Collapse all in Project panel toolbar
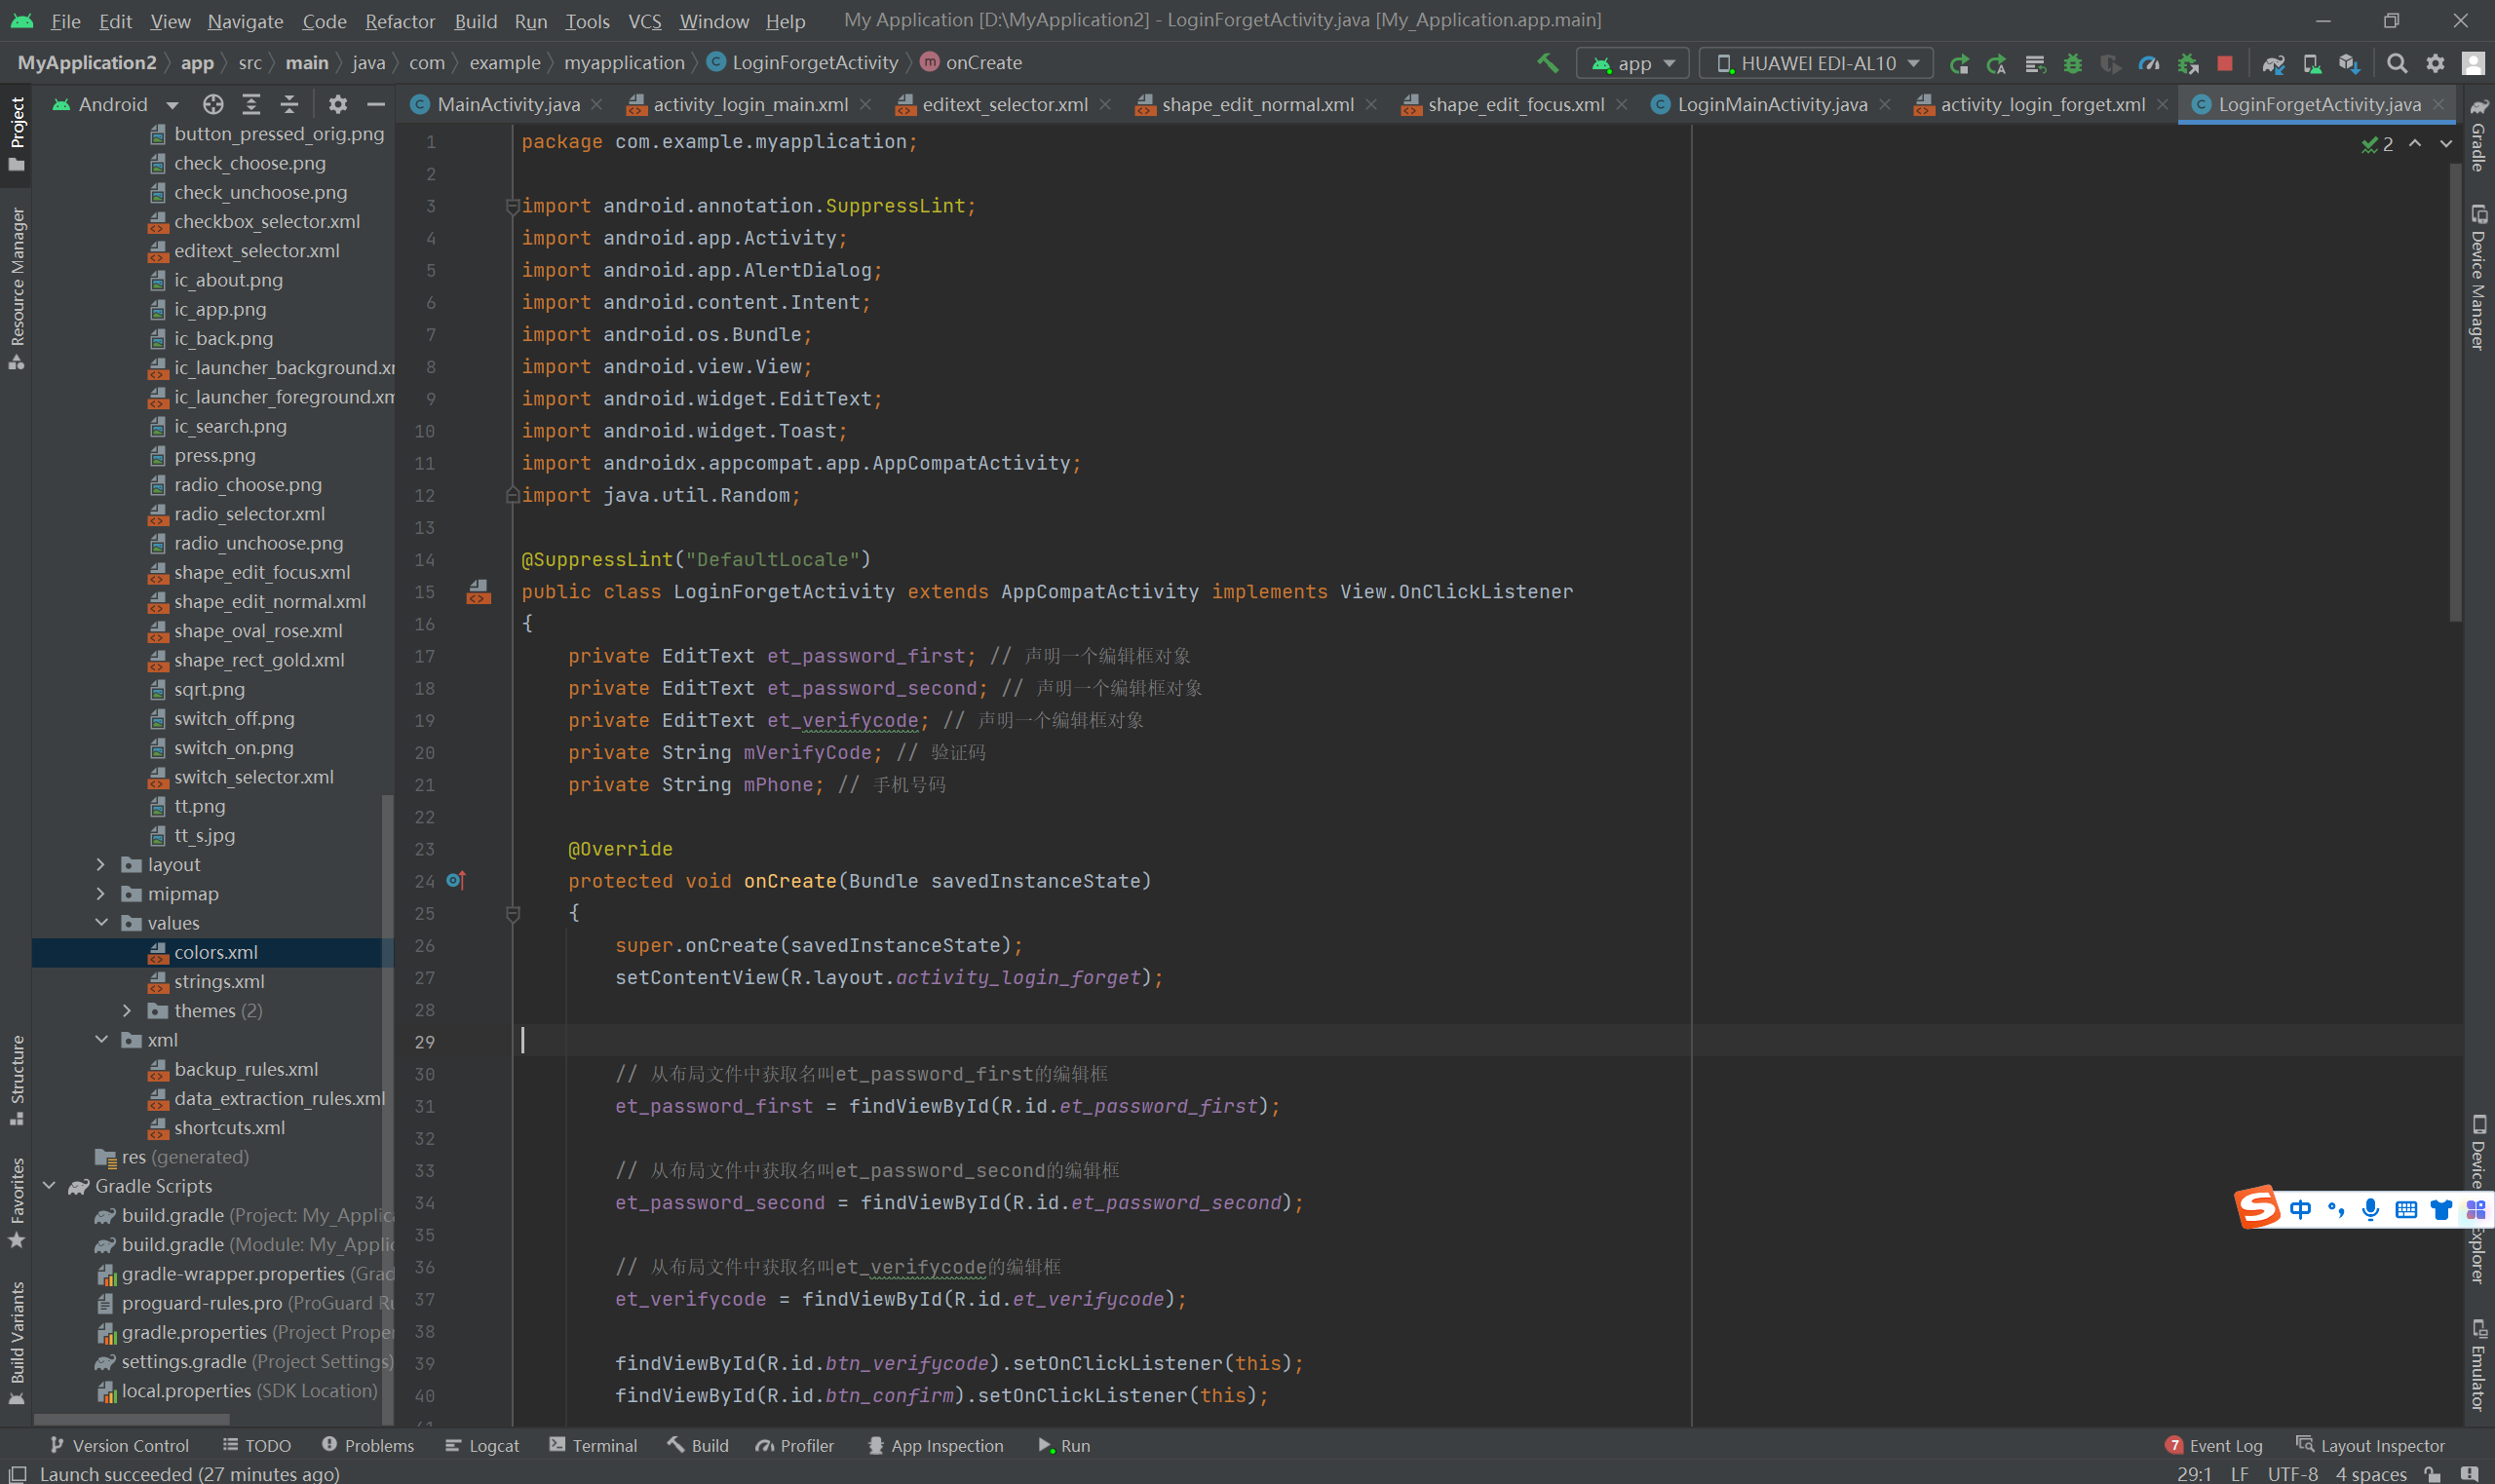This screenshot has width=2495, height=1484. (x=289, y=104)
